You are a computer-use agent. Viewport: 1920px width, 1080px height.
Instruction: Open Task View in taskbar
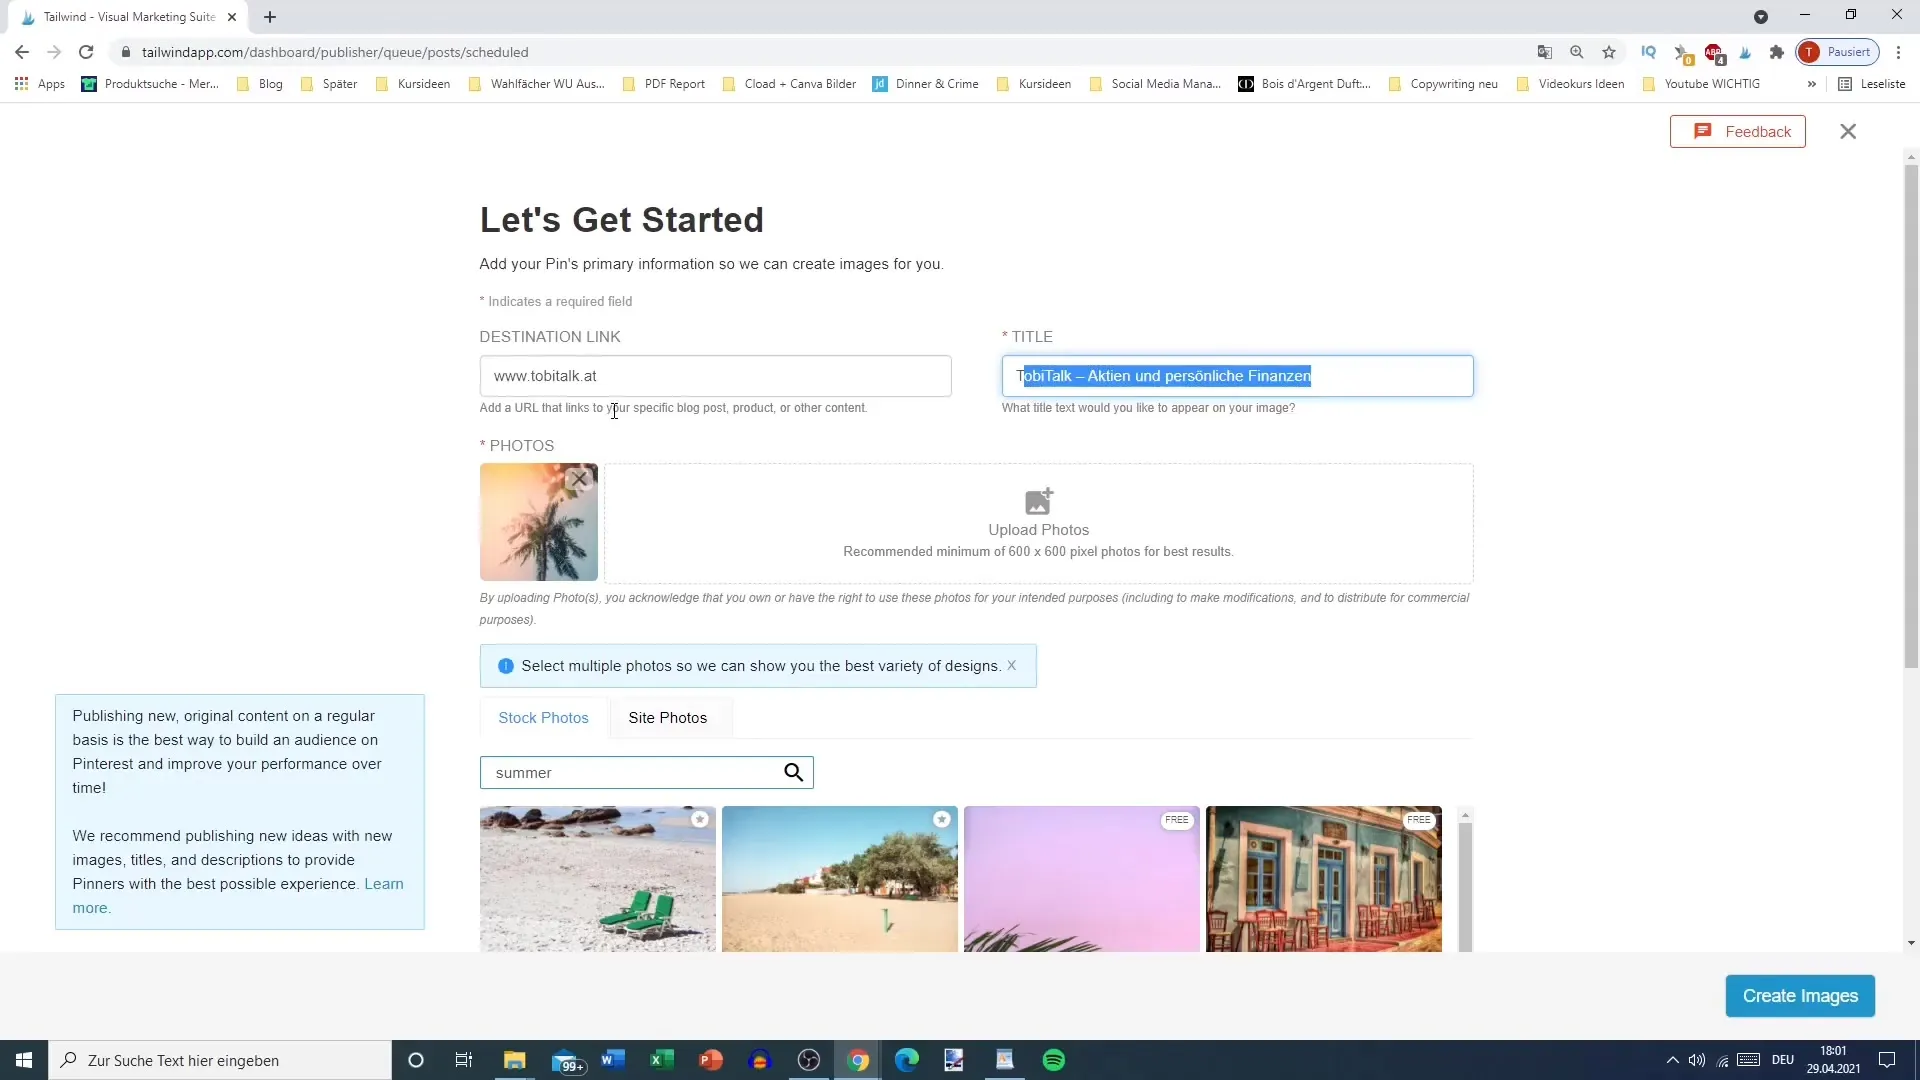tap(463, 1060)
